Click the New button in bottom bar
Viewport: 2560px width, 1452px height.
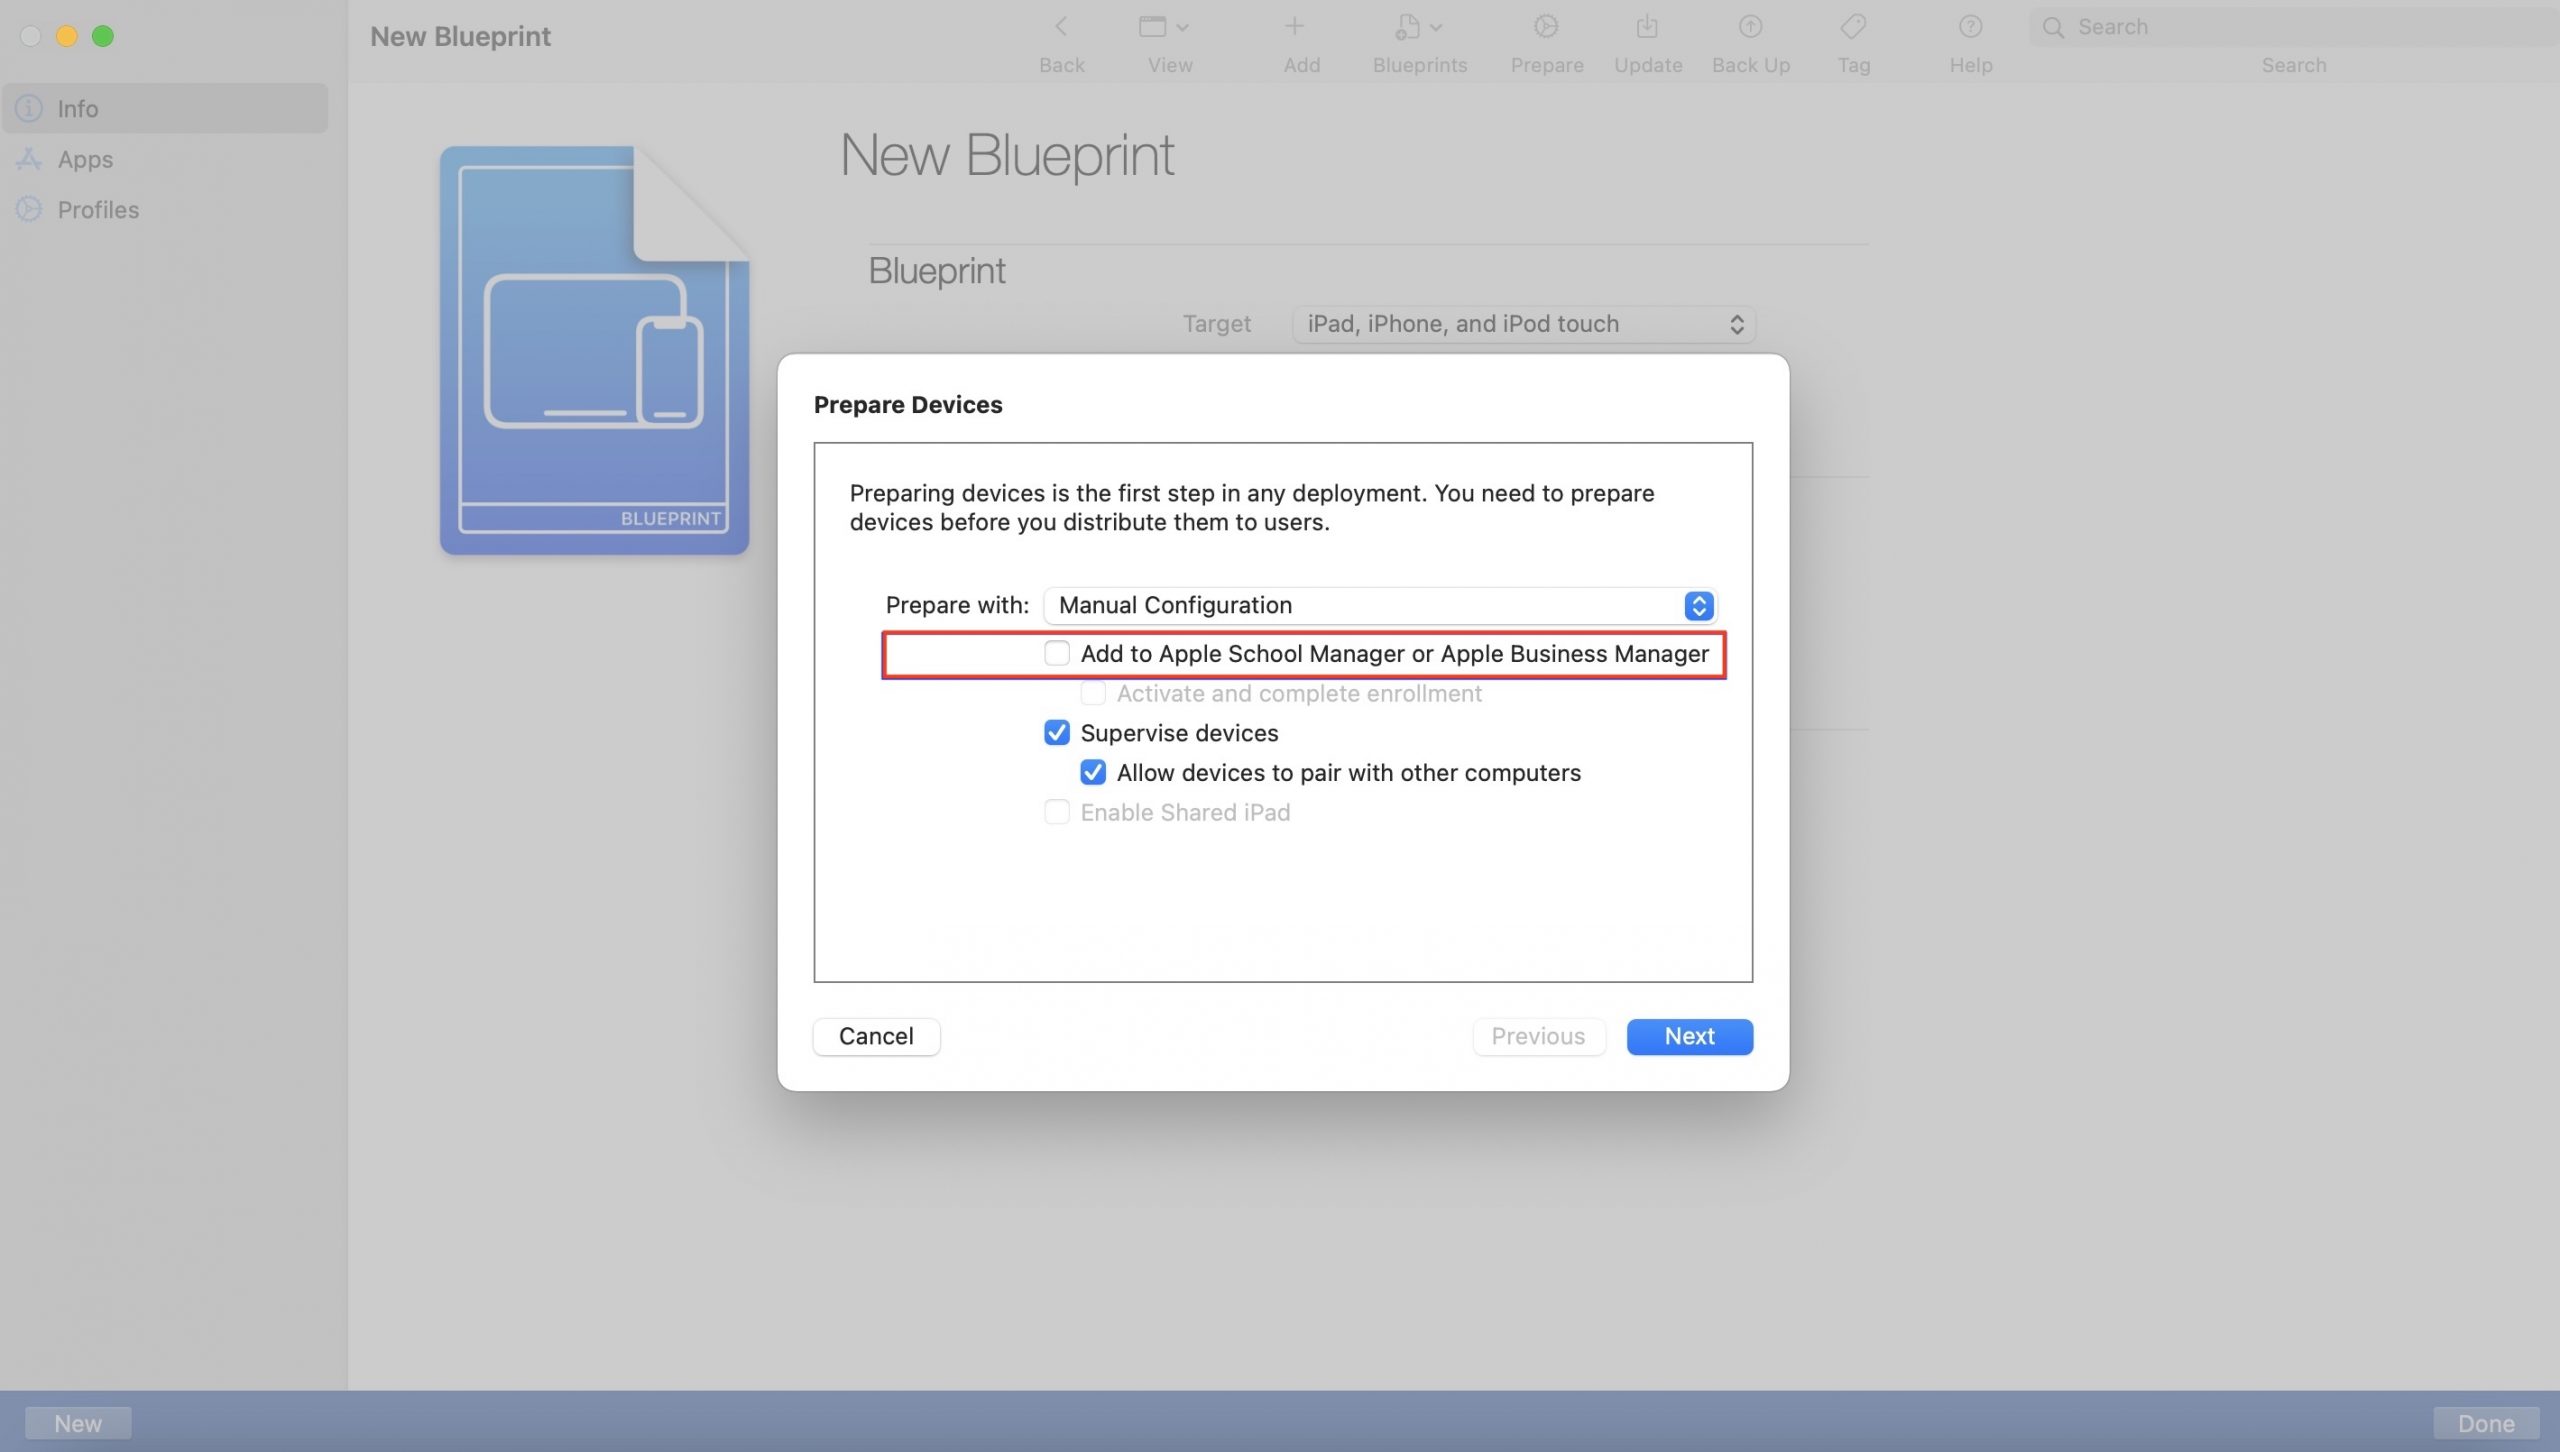click(x=78, y=1422)
